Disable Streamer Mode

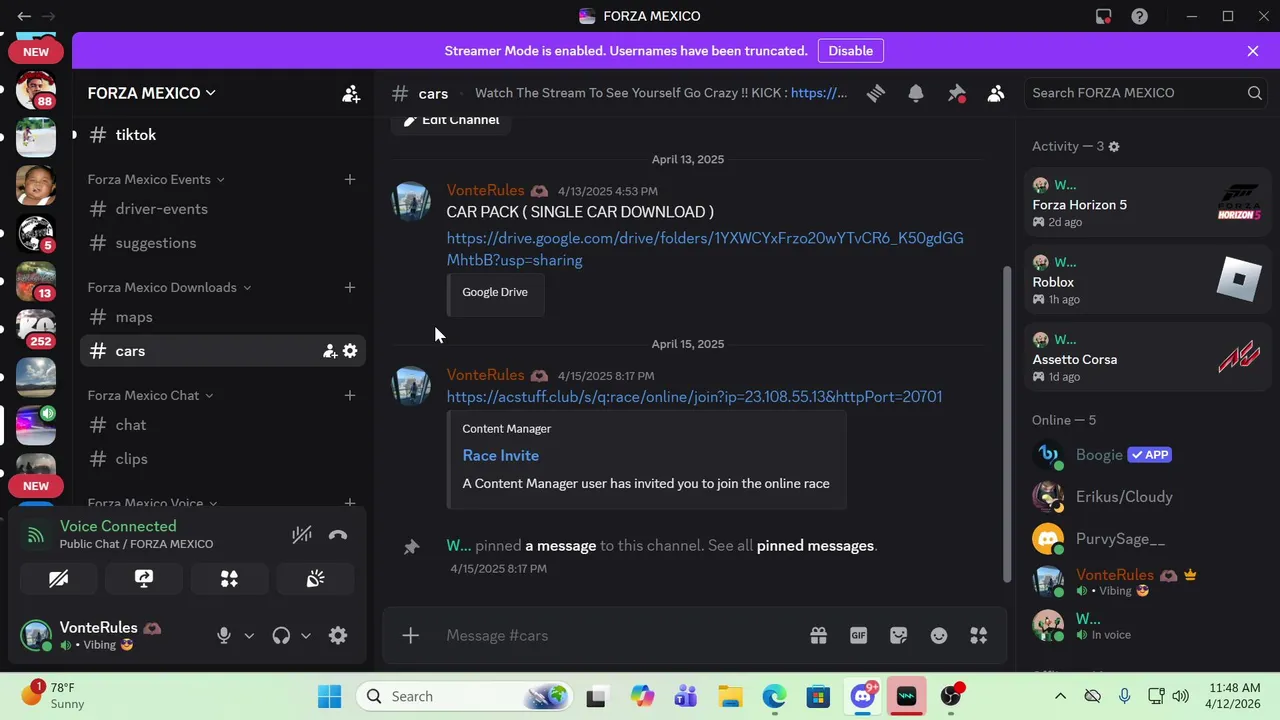click(x=850, y=51)
